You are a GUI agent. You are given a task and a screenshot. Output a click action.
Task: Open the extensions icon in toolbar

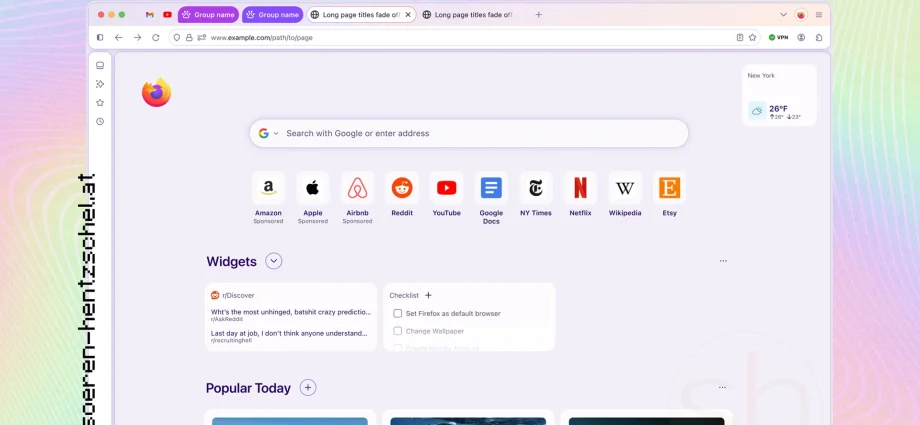[x=819, y=38]
